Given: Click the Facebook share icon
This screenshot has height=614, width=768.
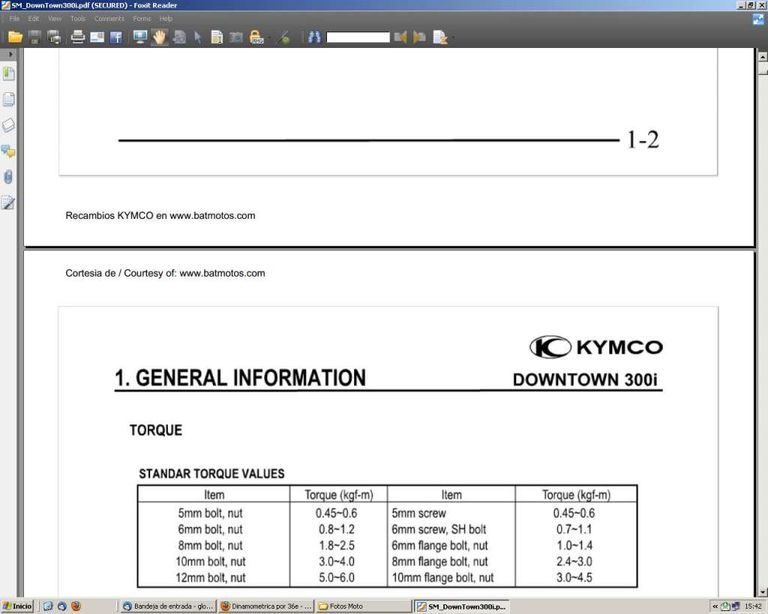Looking at the screenshot, I should click(117, 37).
